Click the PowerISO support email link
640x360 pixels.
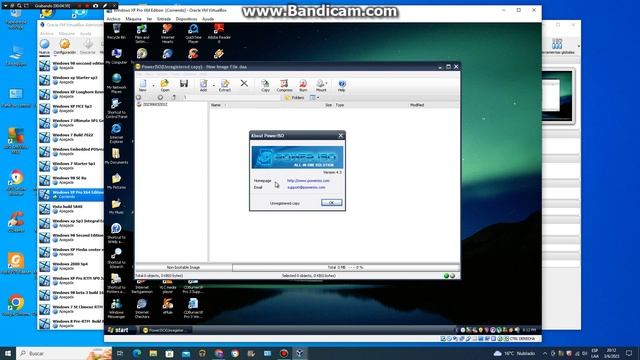[306, 187]
